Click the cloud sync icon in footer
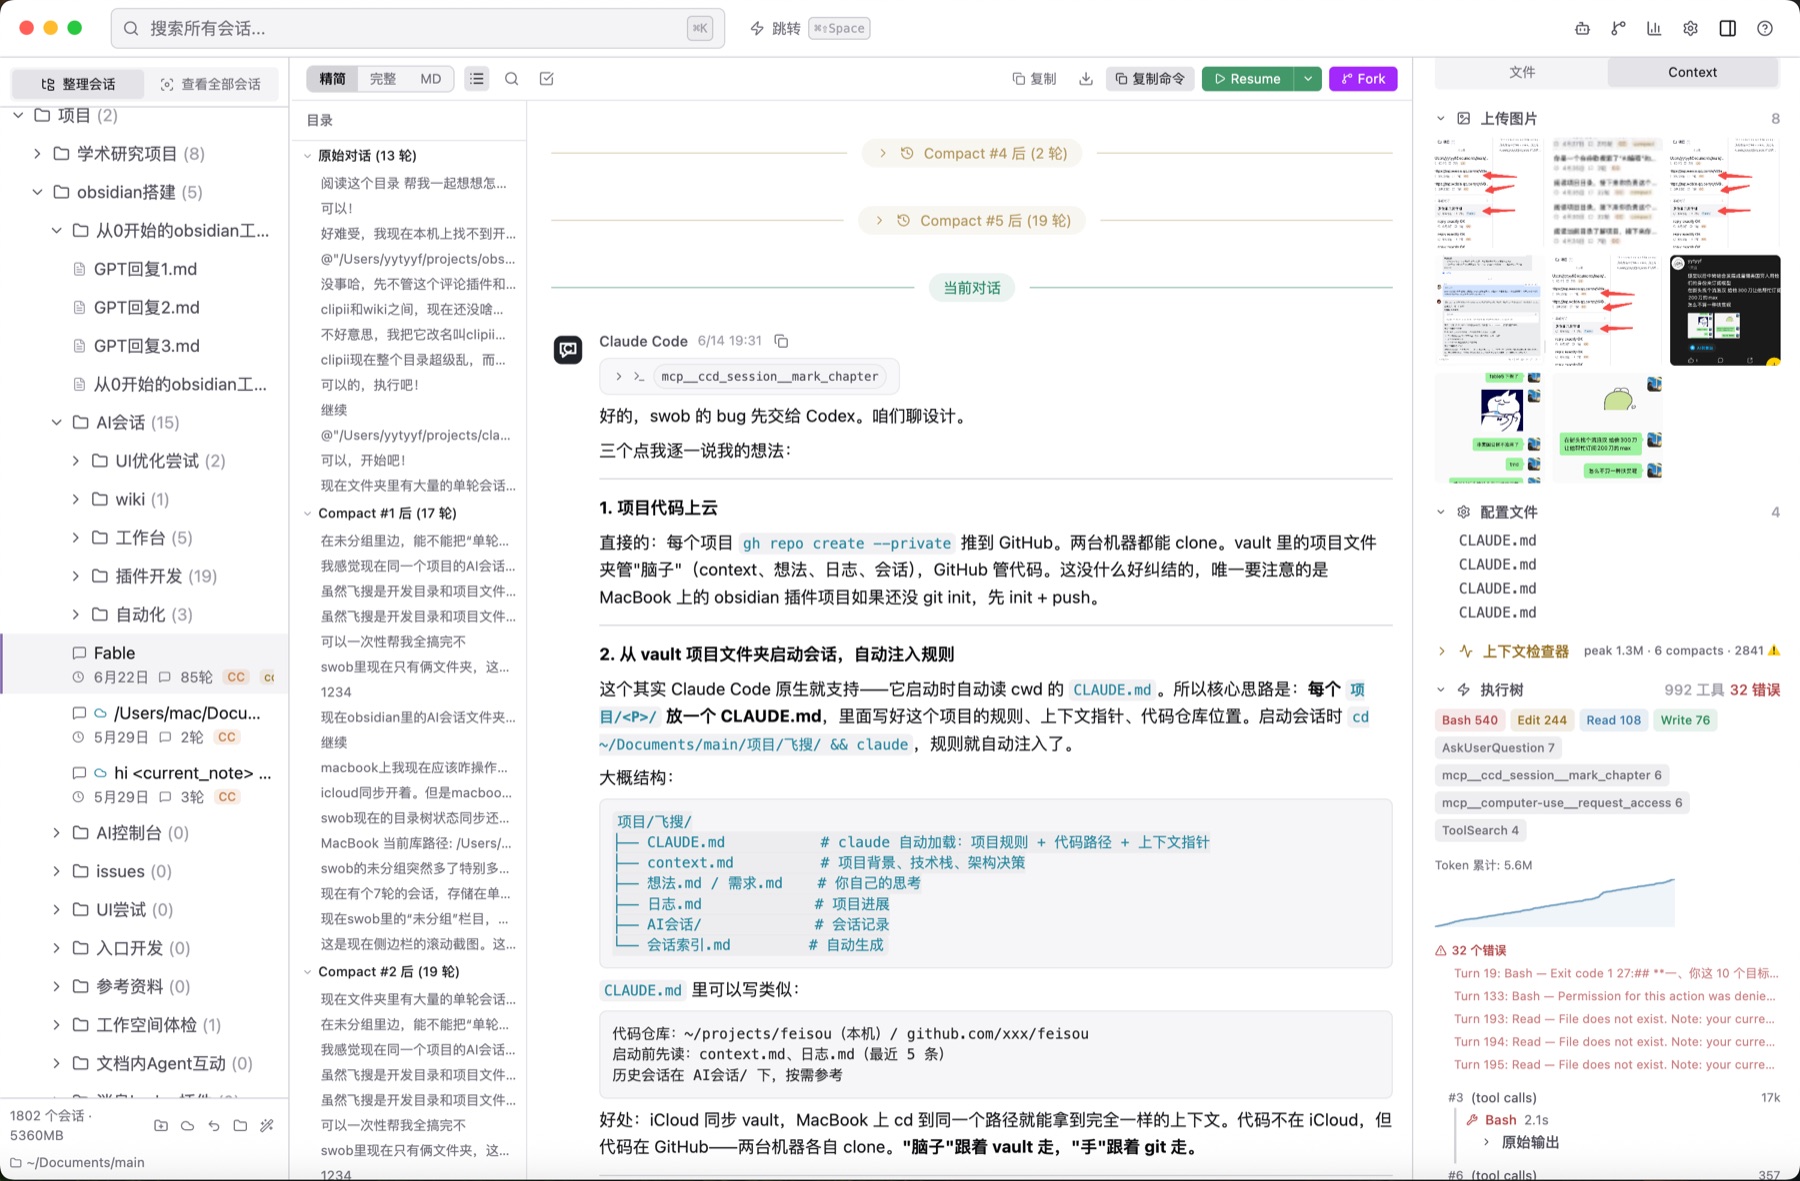This screenshot has height=1181, width=1800. click(x=187, y=1125)
